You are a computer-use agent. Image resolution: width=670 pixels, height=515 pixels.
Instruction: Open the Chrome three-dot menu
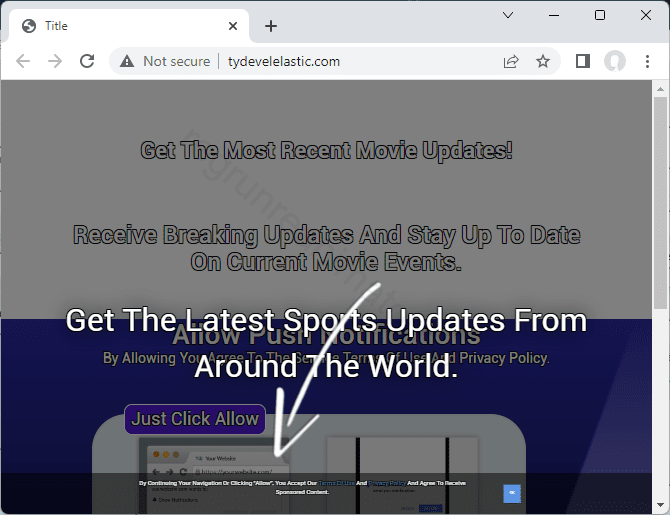pos(647,61)
